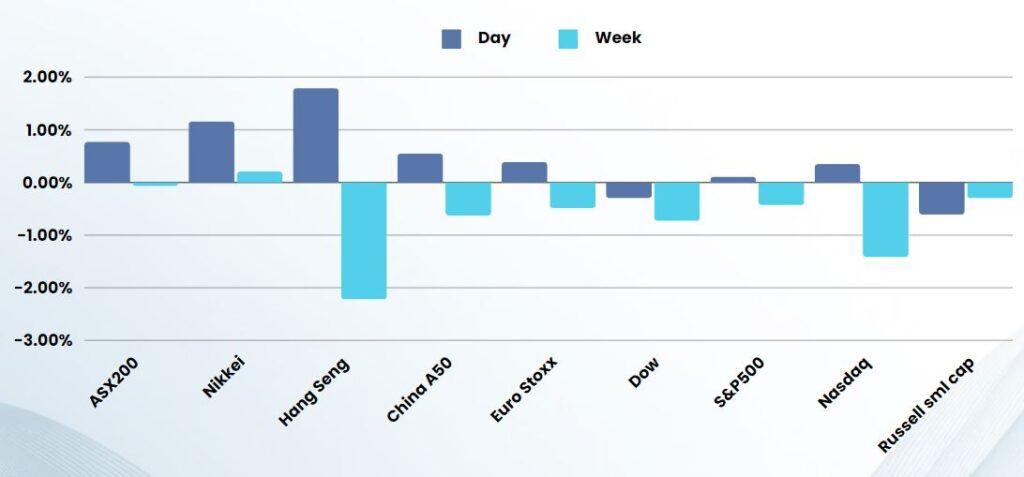Click the Nikkei Day bar

click(x=211, y=152)
